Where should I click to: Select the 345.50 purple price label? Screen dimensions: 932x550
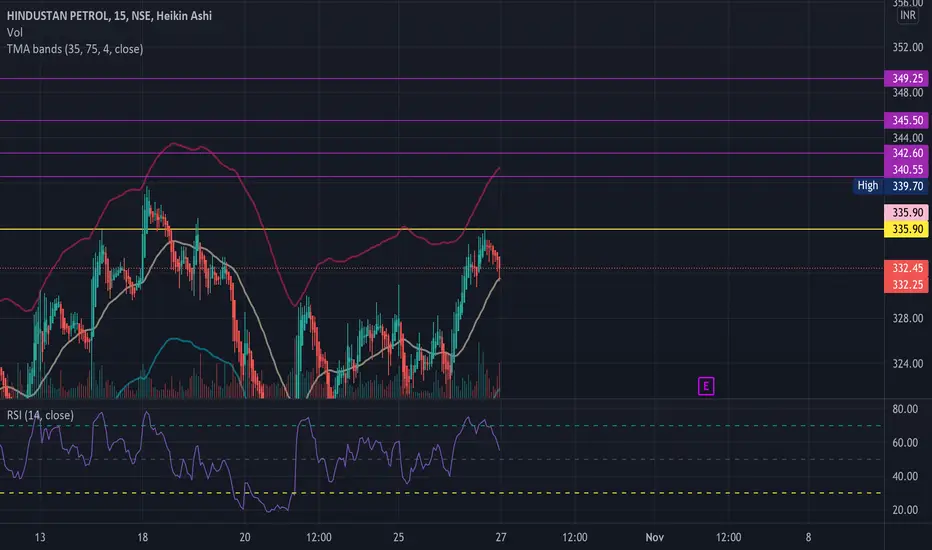pyautogui.click(x=906, y=121)
